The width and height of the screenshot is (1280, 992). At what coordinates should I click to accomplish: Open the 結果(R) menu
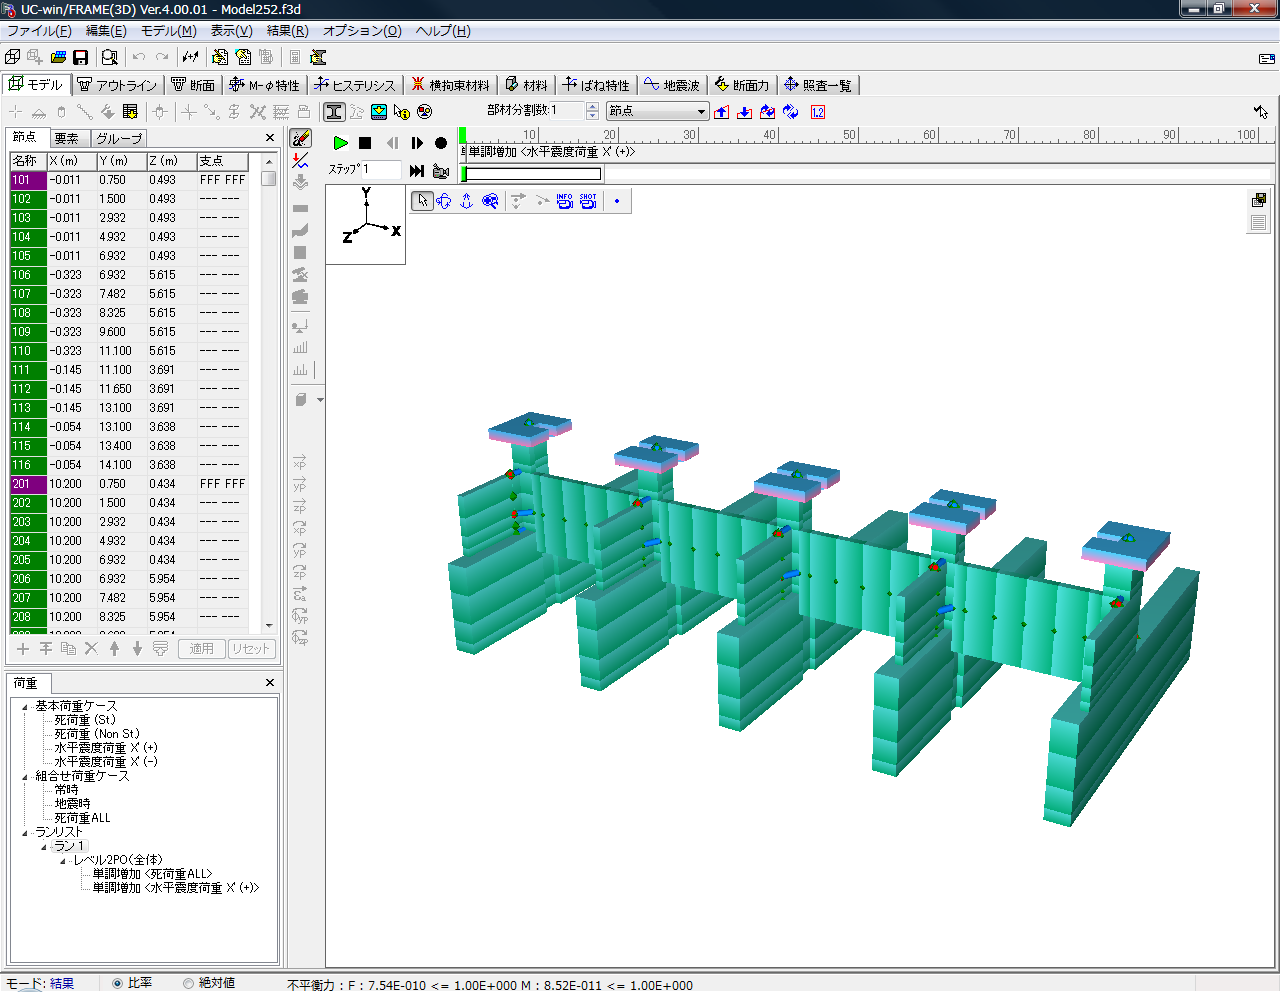pos(287,31)
